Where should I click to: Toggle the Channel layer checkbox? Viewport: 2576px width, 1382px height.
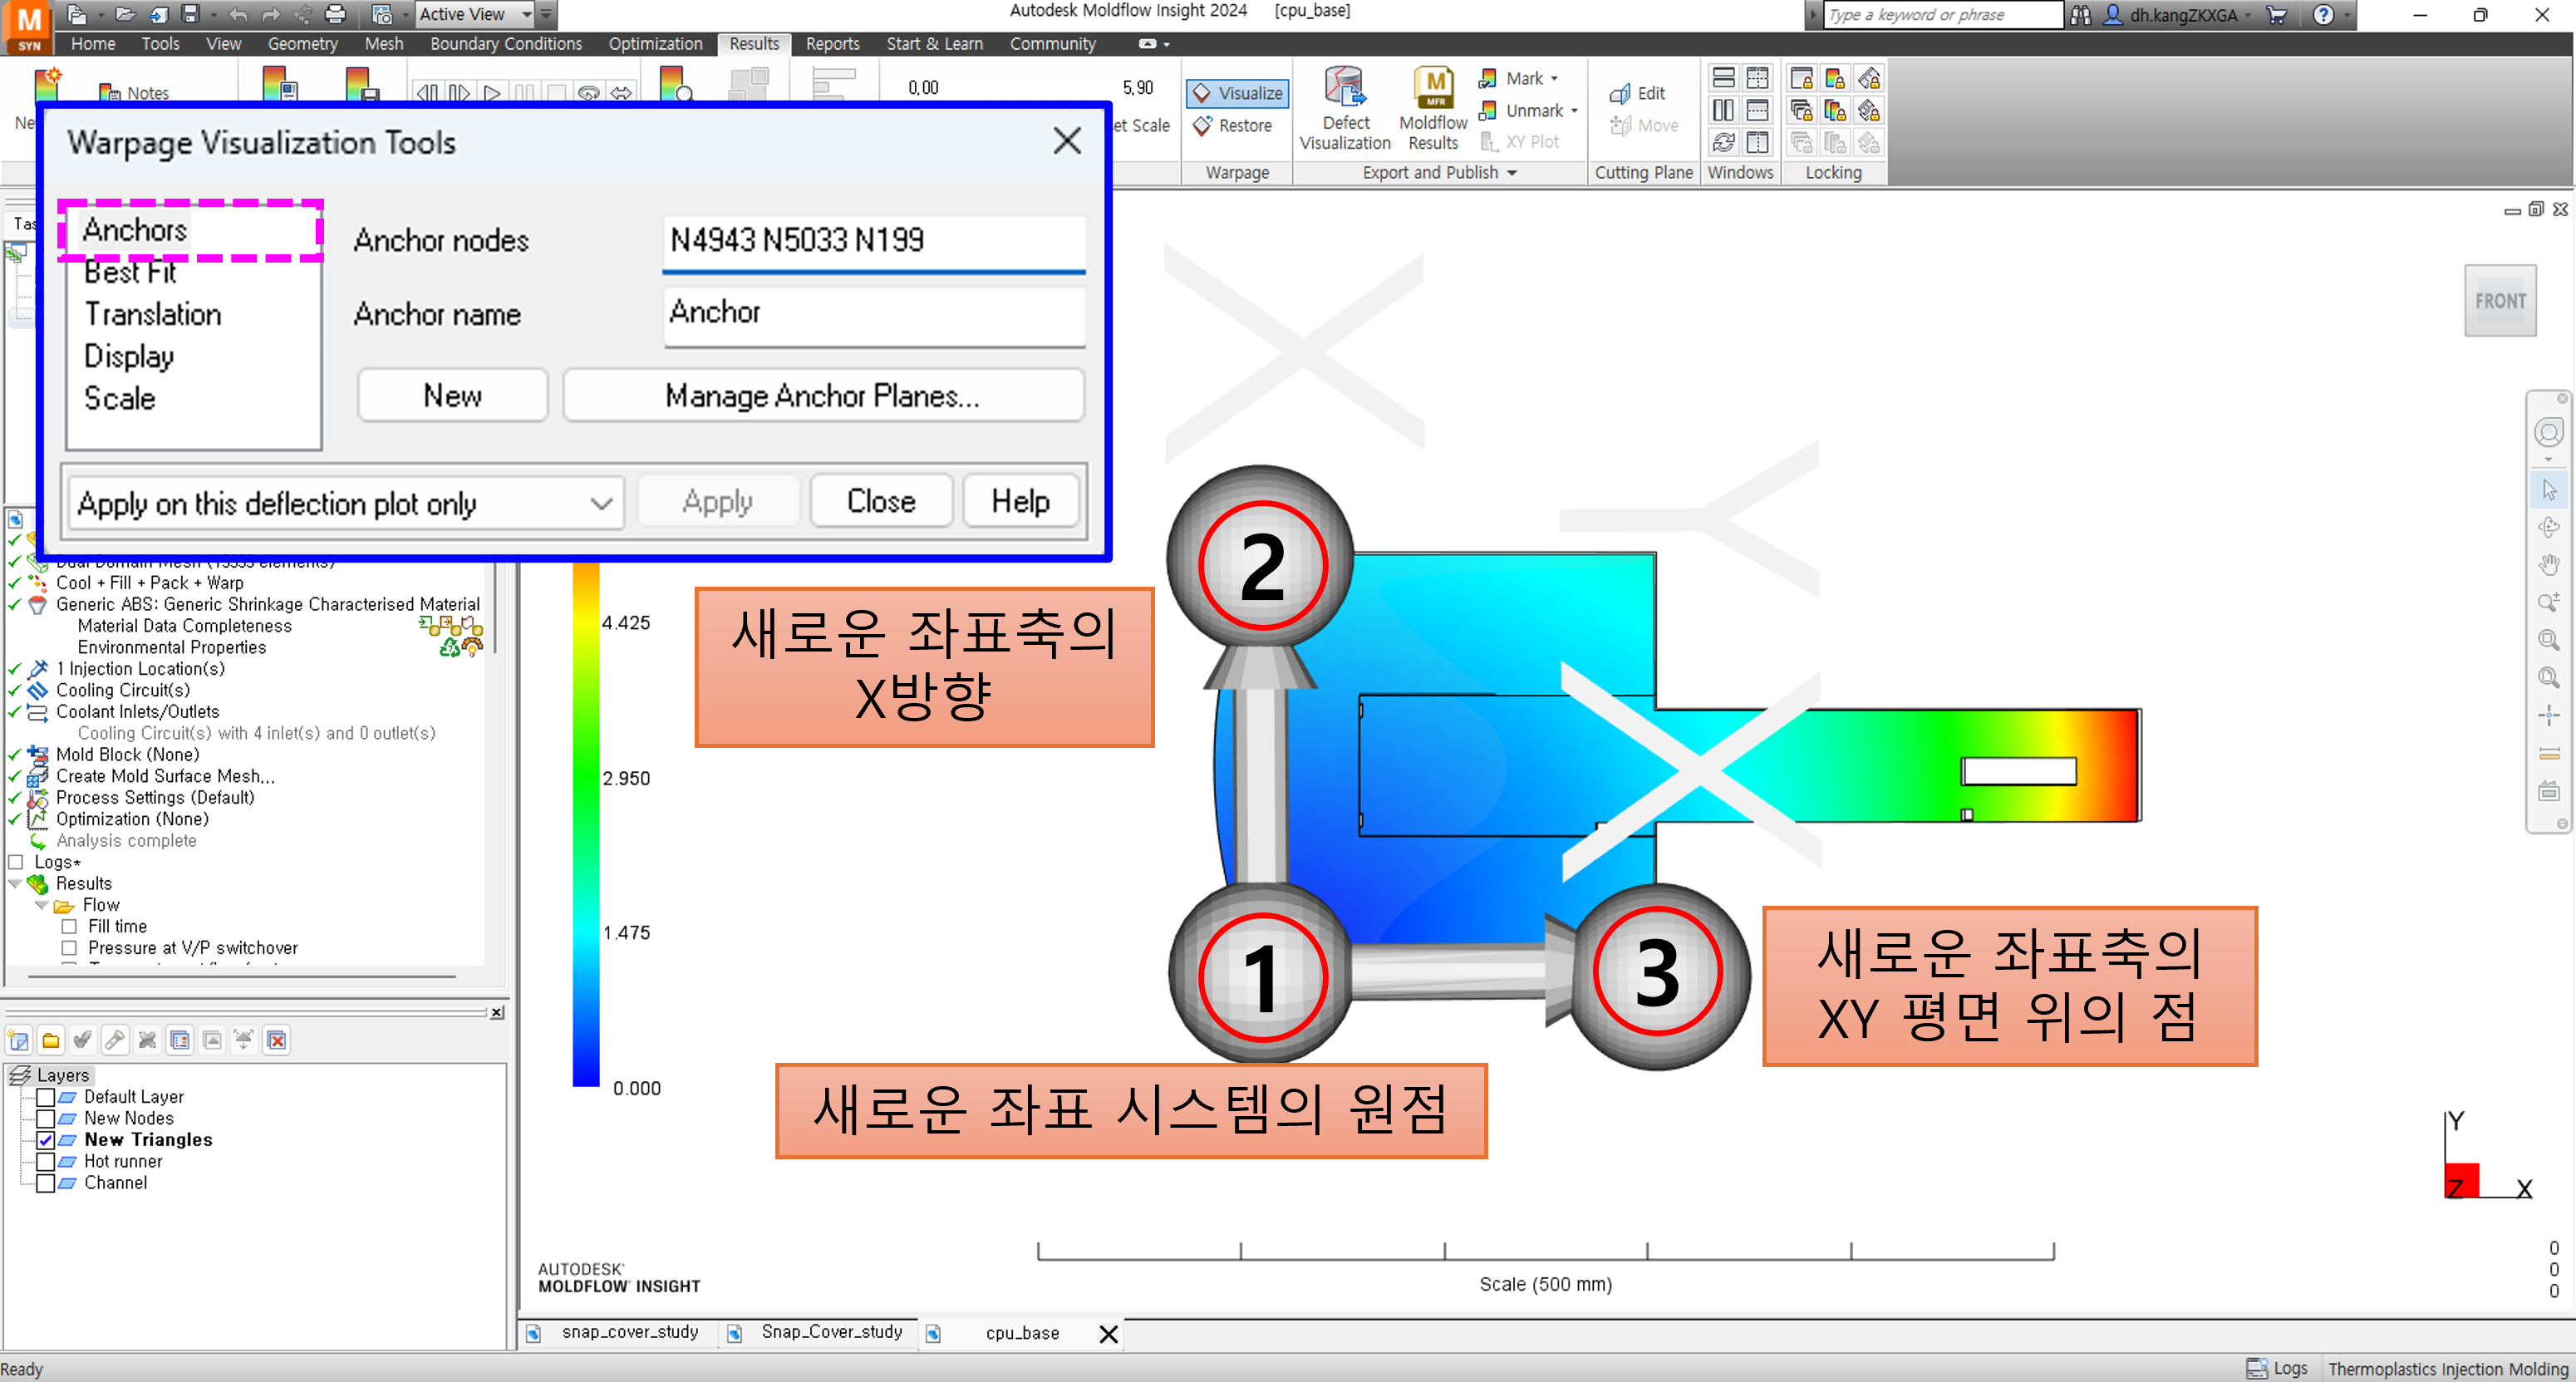pyautogui.click(x=46, y=1183)
